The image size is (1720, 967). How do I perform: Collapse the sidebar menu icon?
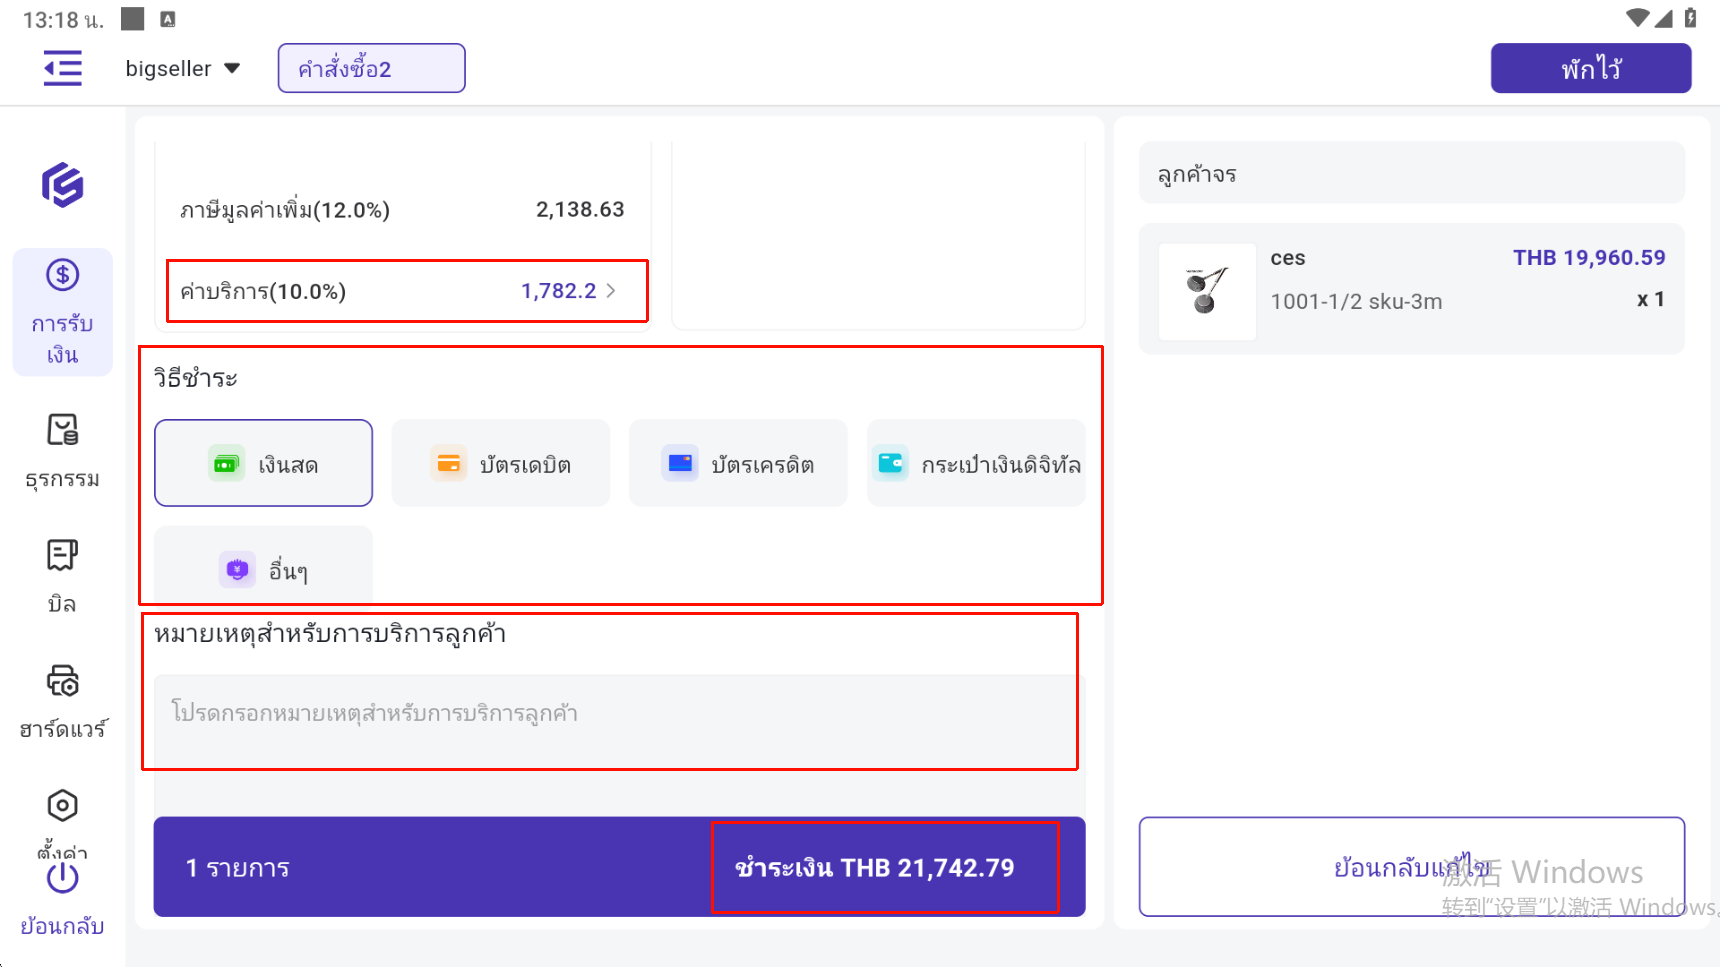(x=63, y=69)
